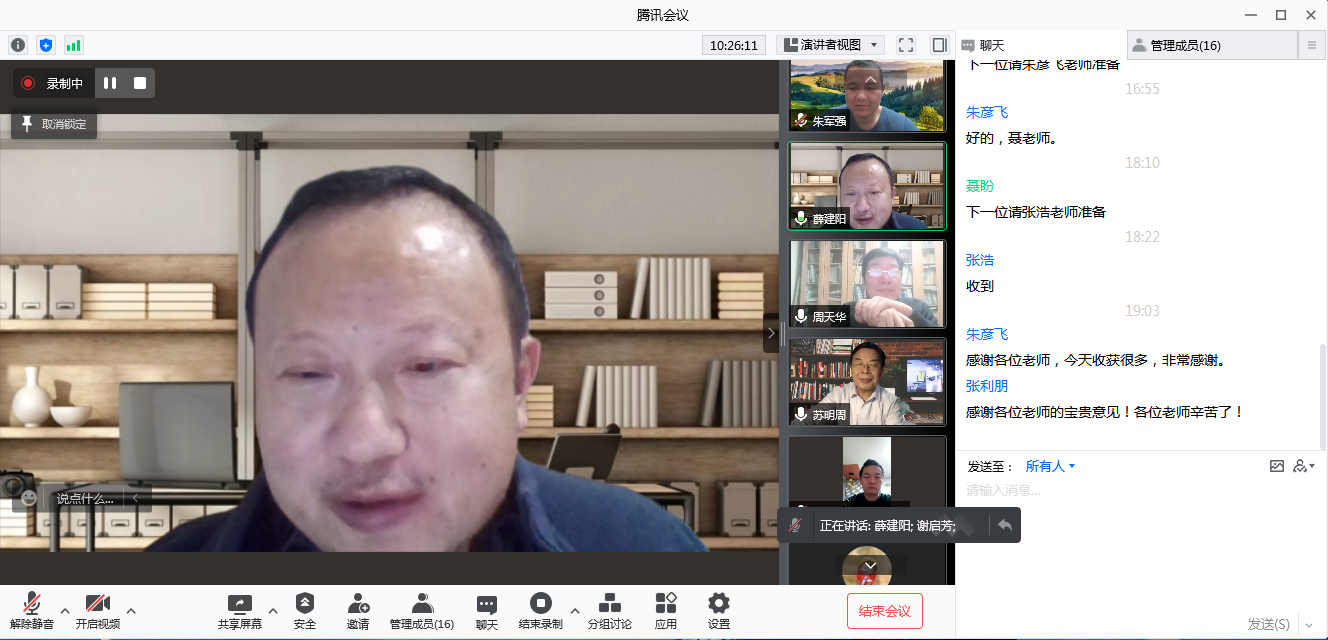Open 设置 settings gear
This screenshot has width=1328, height=640.
(718, 610)
